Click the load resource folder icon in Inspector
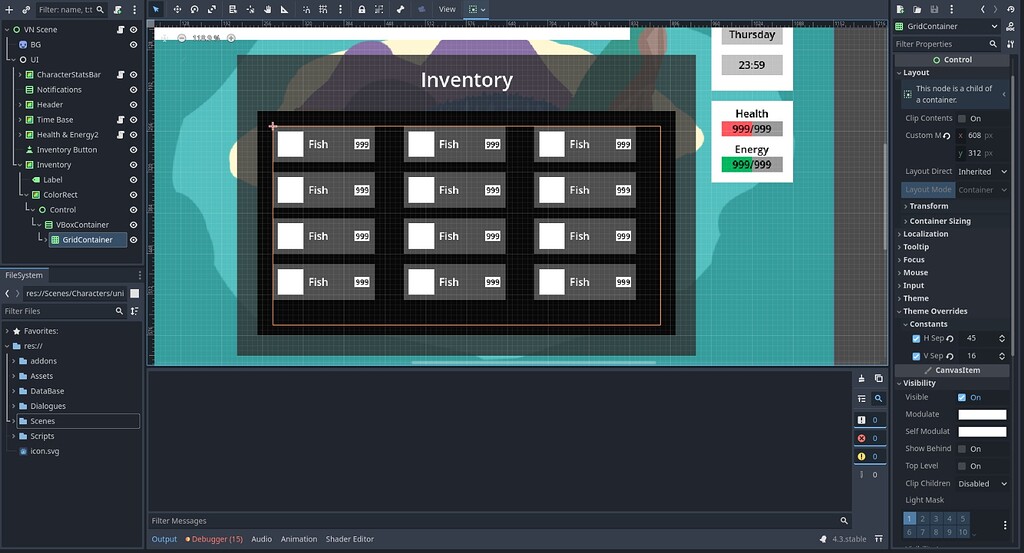Viewport: 1024px width, 553px height. (917, 9)
